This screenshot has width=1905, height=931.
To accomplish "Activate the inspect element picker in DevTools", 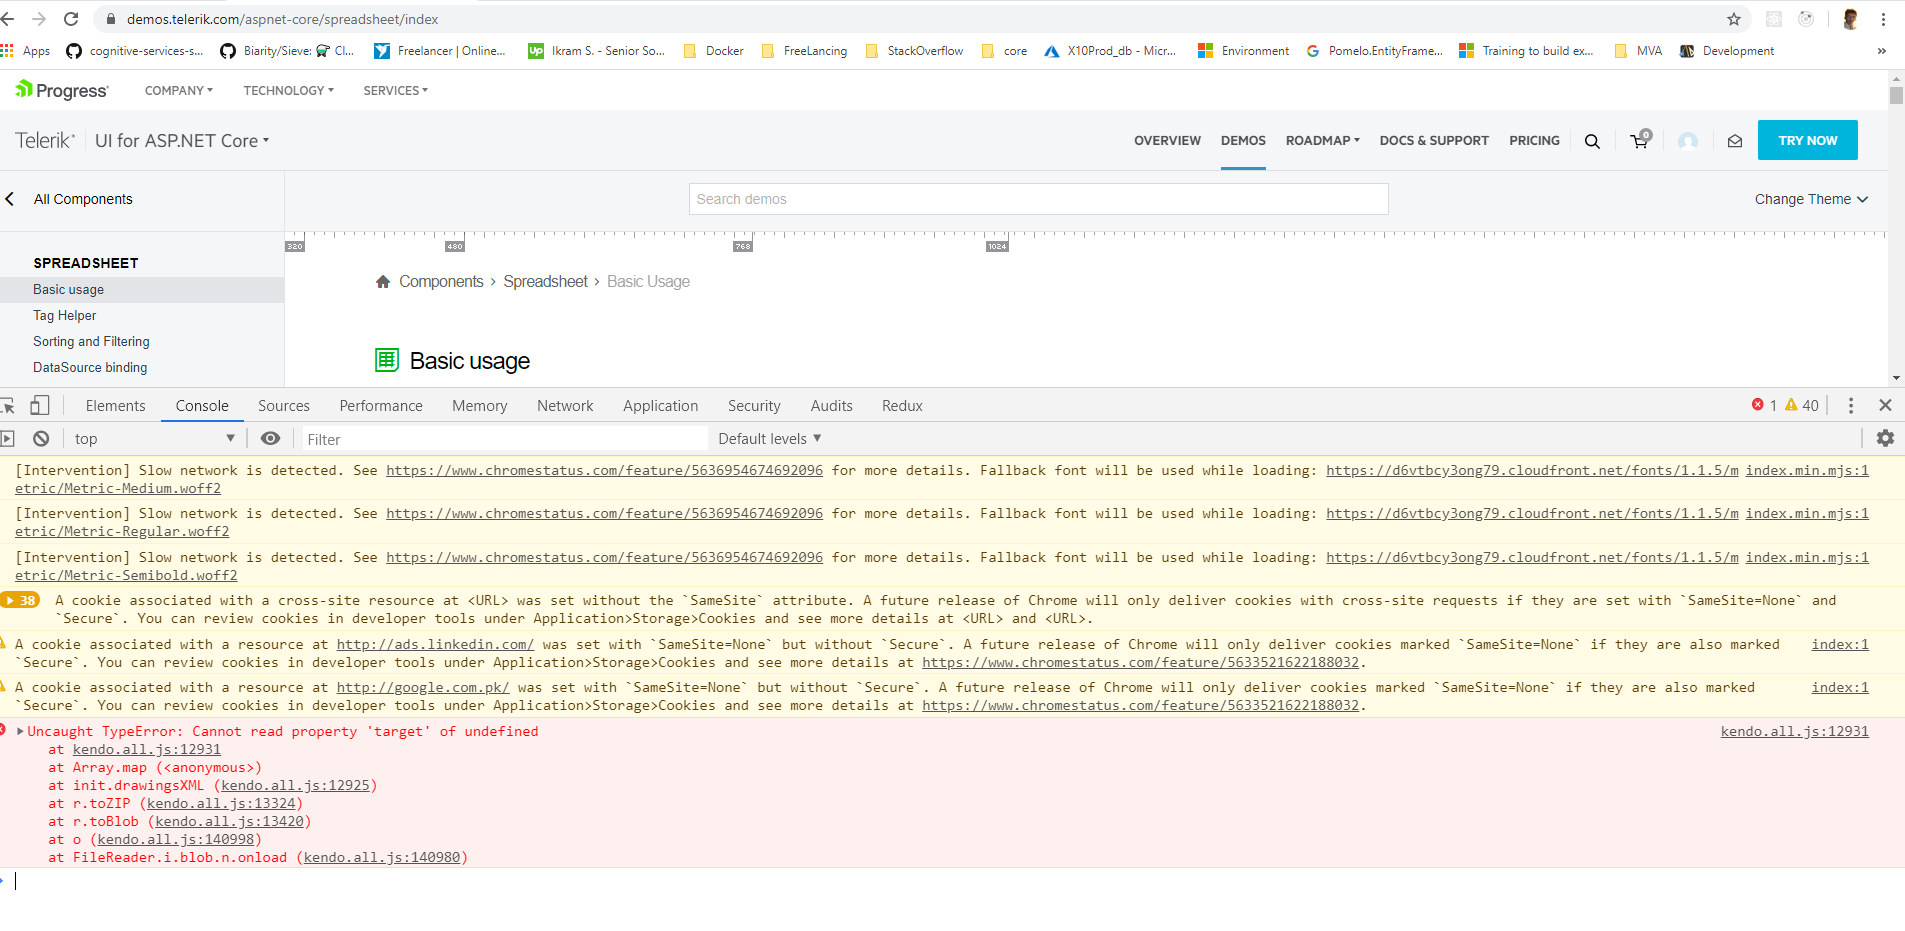I will (8, 405).
